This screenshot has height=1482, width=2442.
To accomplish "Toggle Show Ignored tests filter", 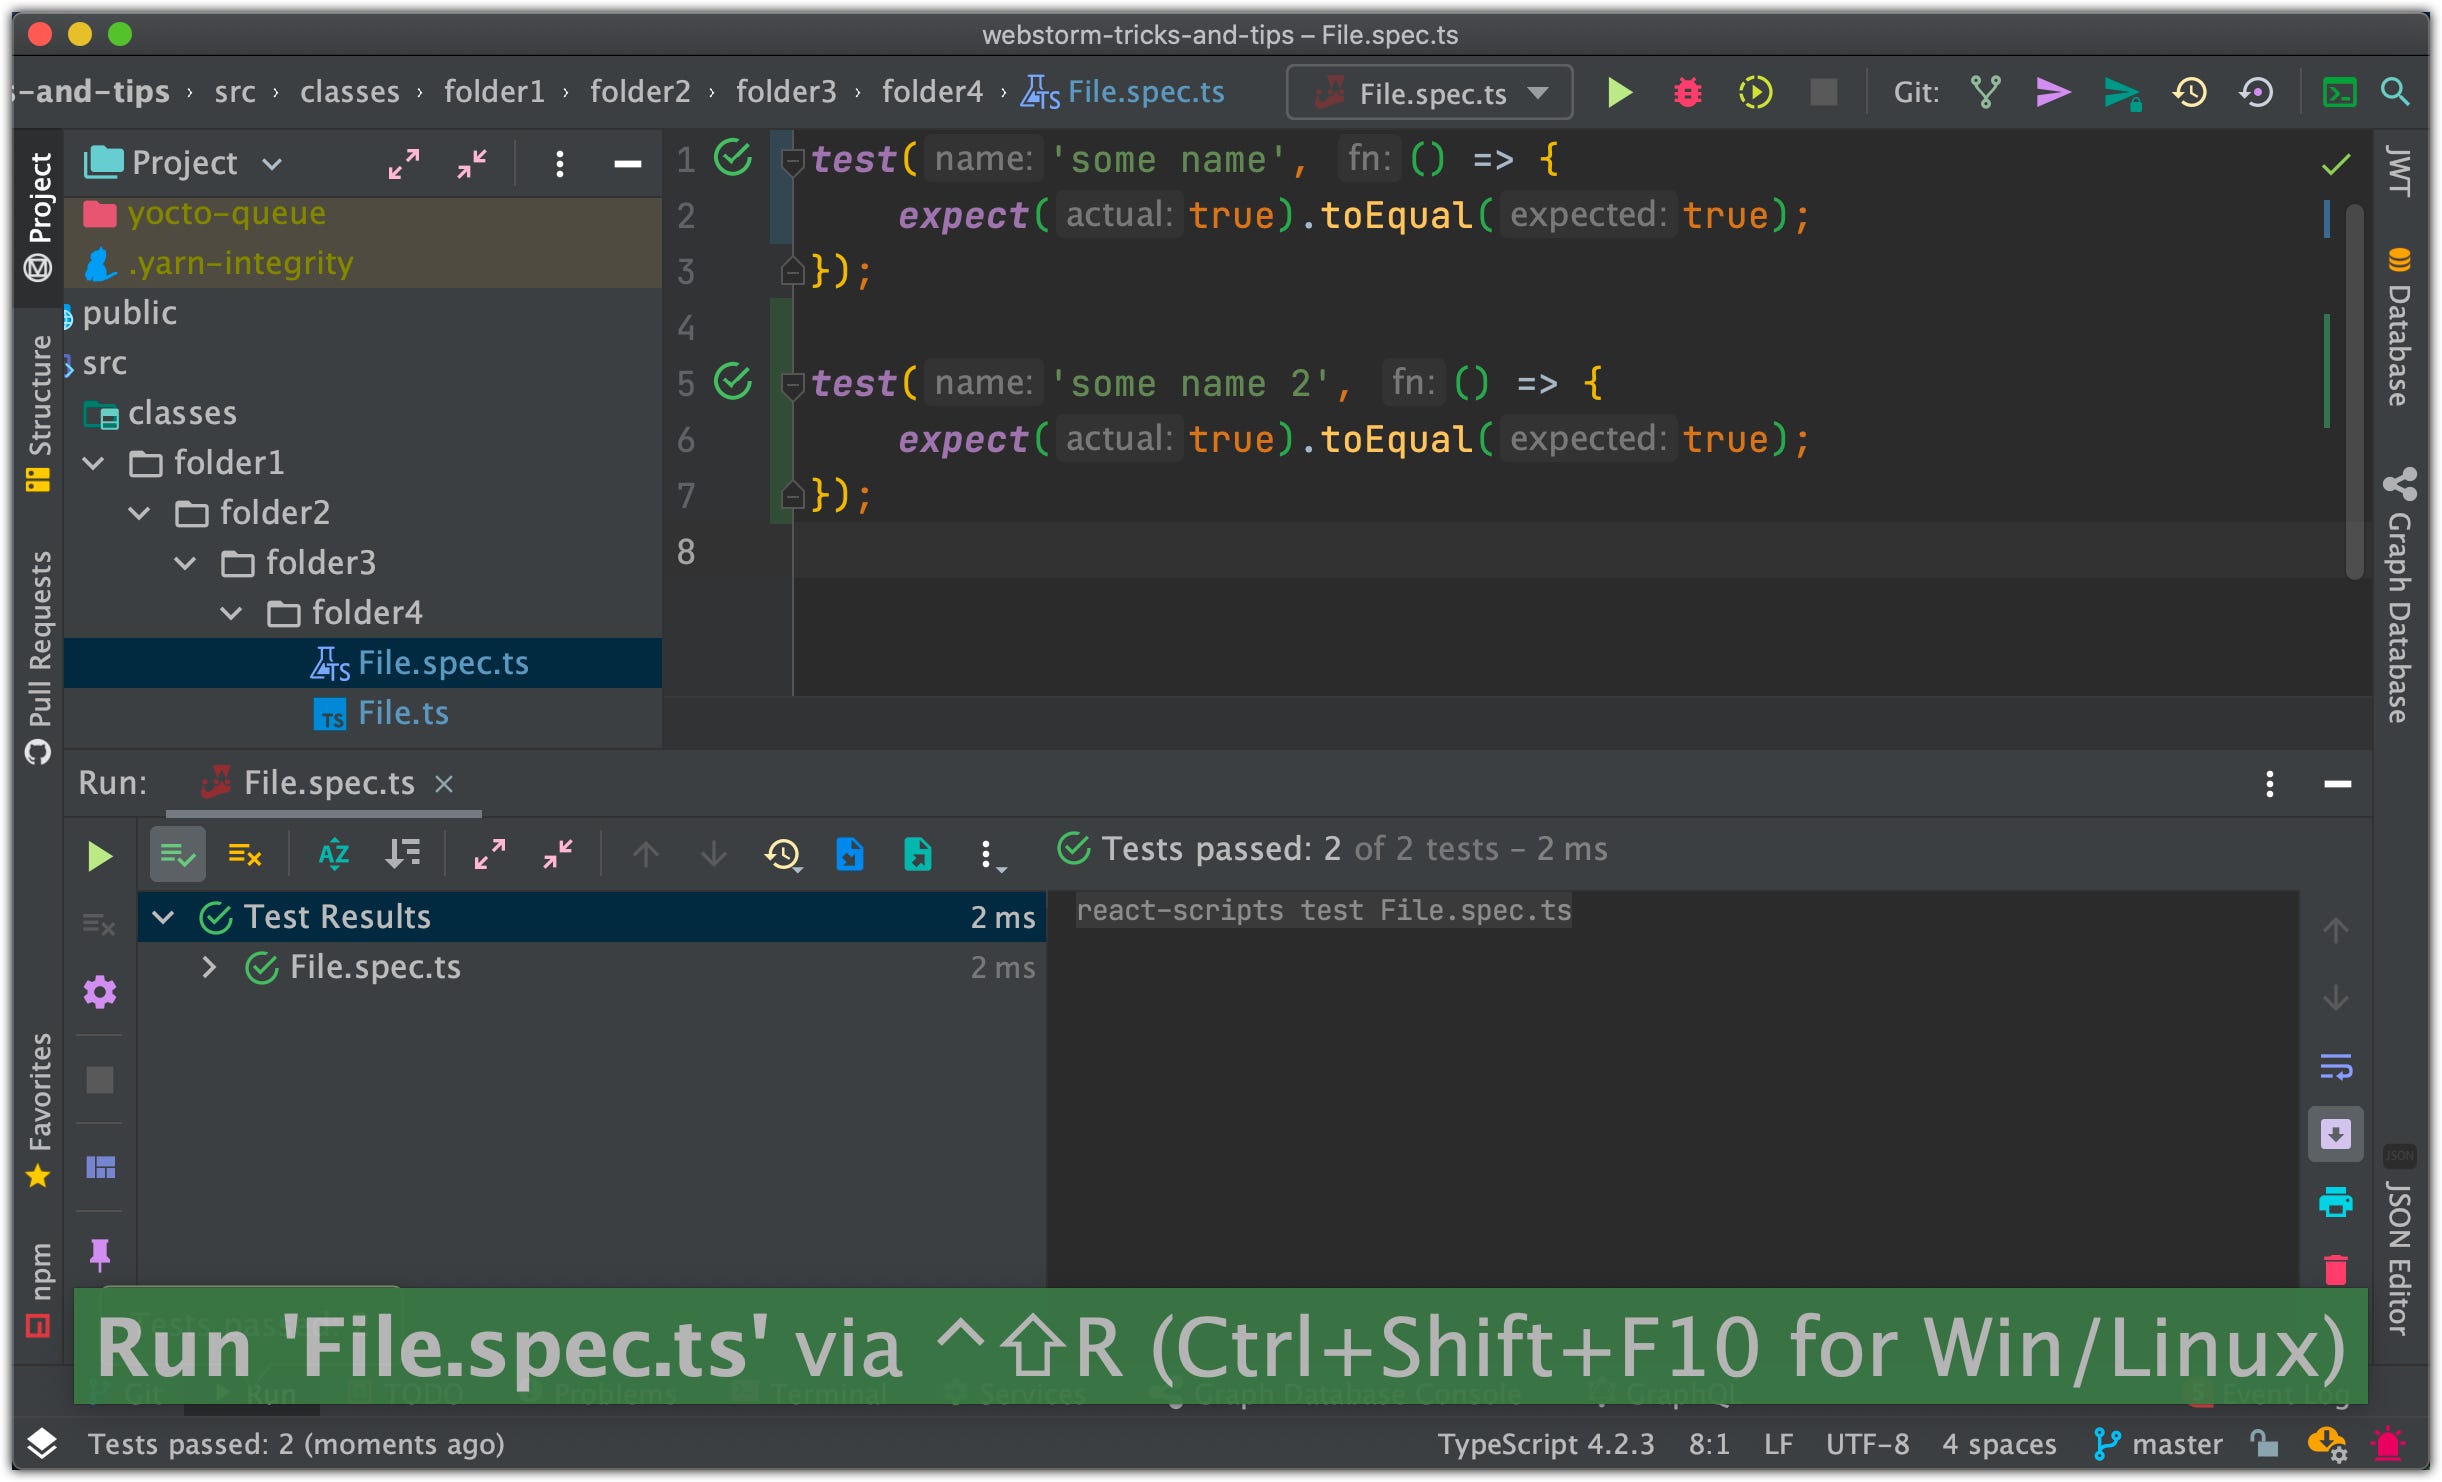I will point(245,854).
